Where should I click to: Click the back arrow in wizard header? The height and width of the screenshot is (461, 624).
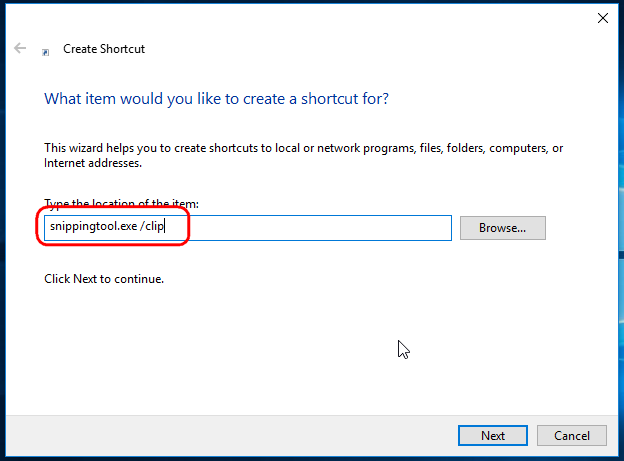click(x=20, y=48)
